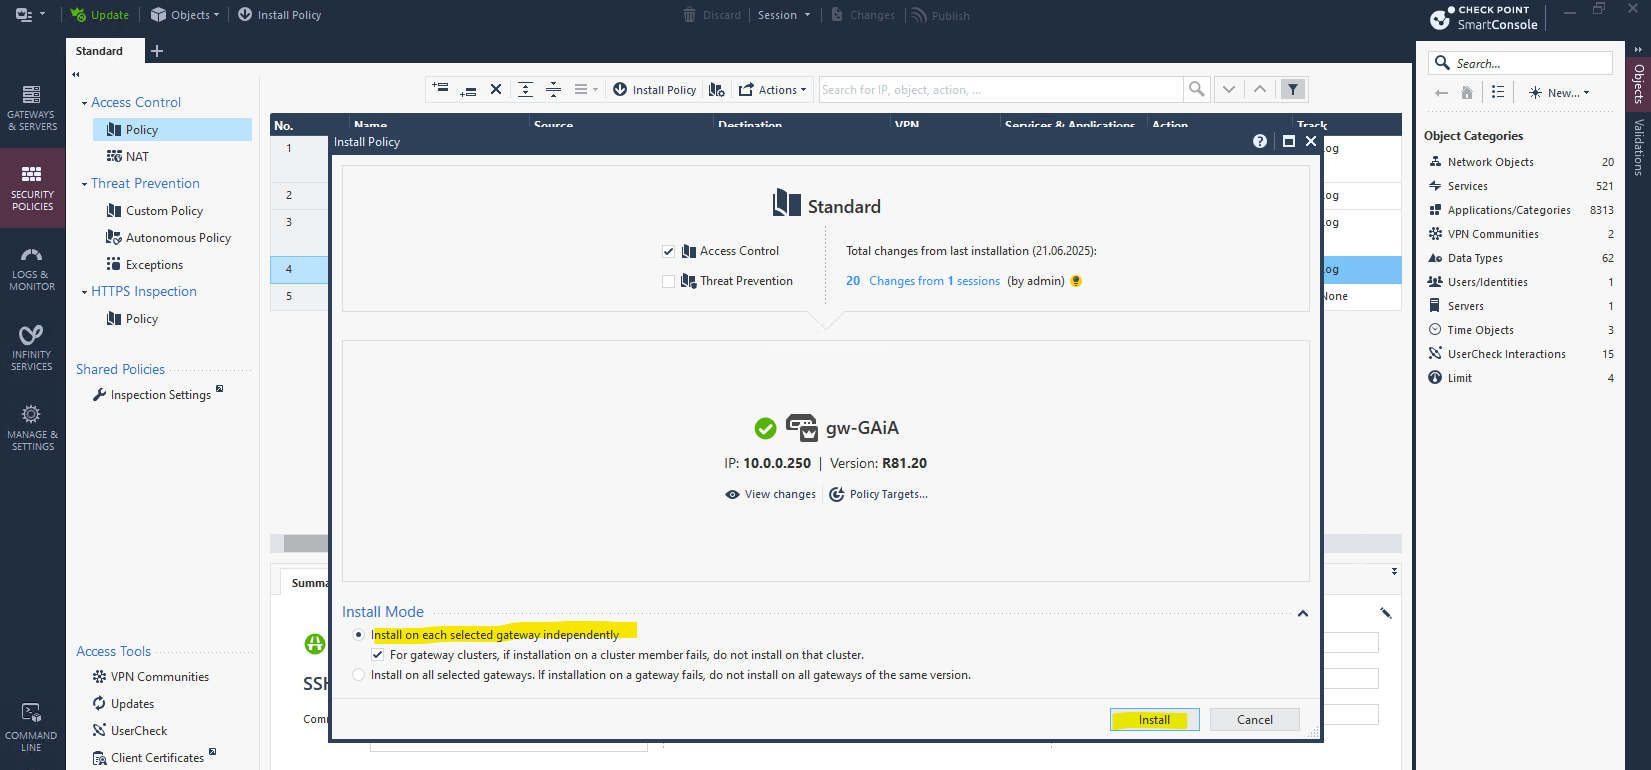The width and height of the screenshot is (1651, 770).
Task: Click policy settings icon beside Install Policy
Action: click(x=717, y=89)
